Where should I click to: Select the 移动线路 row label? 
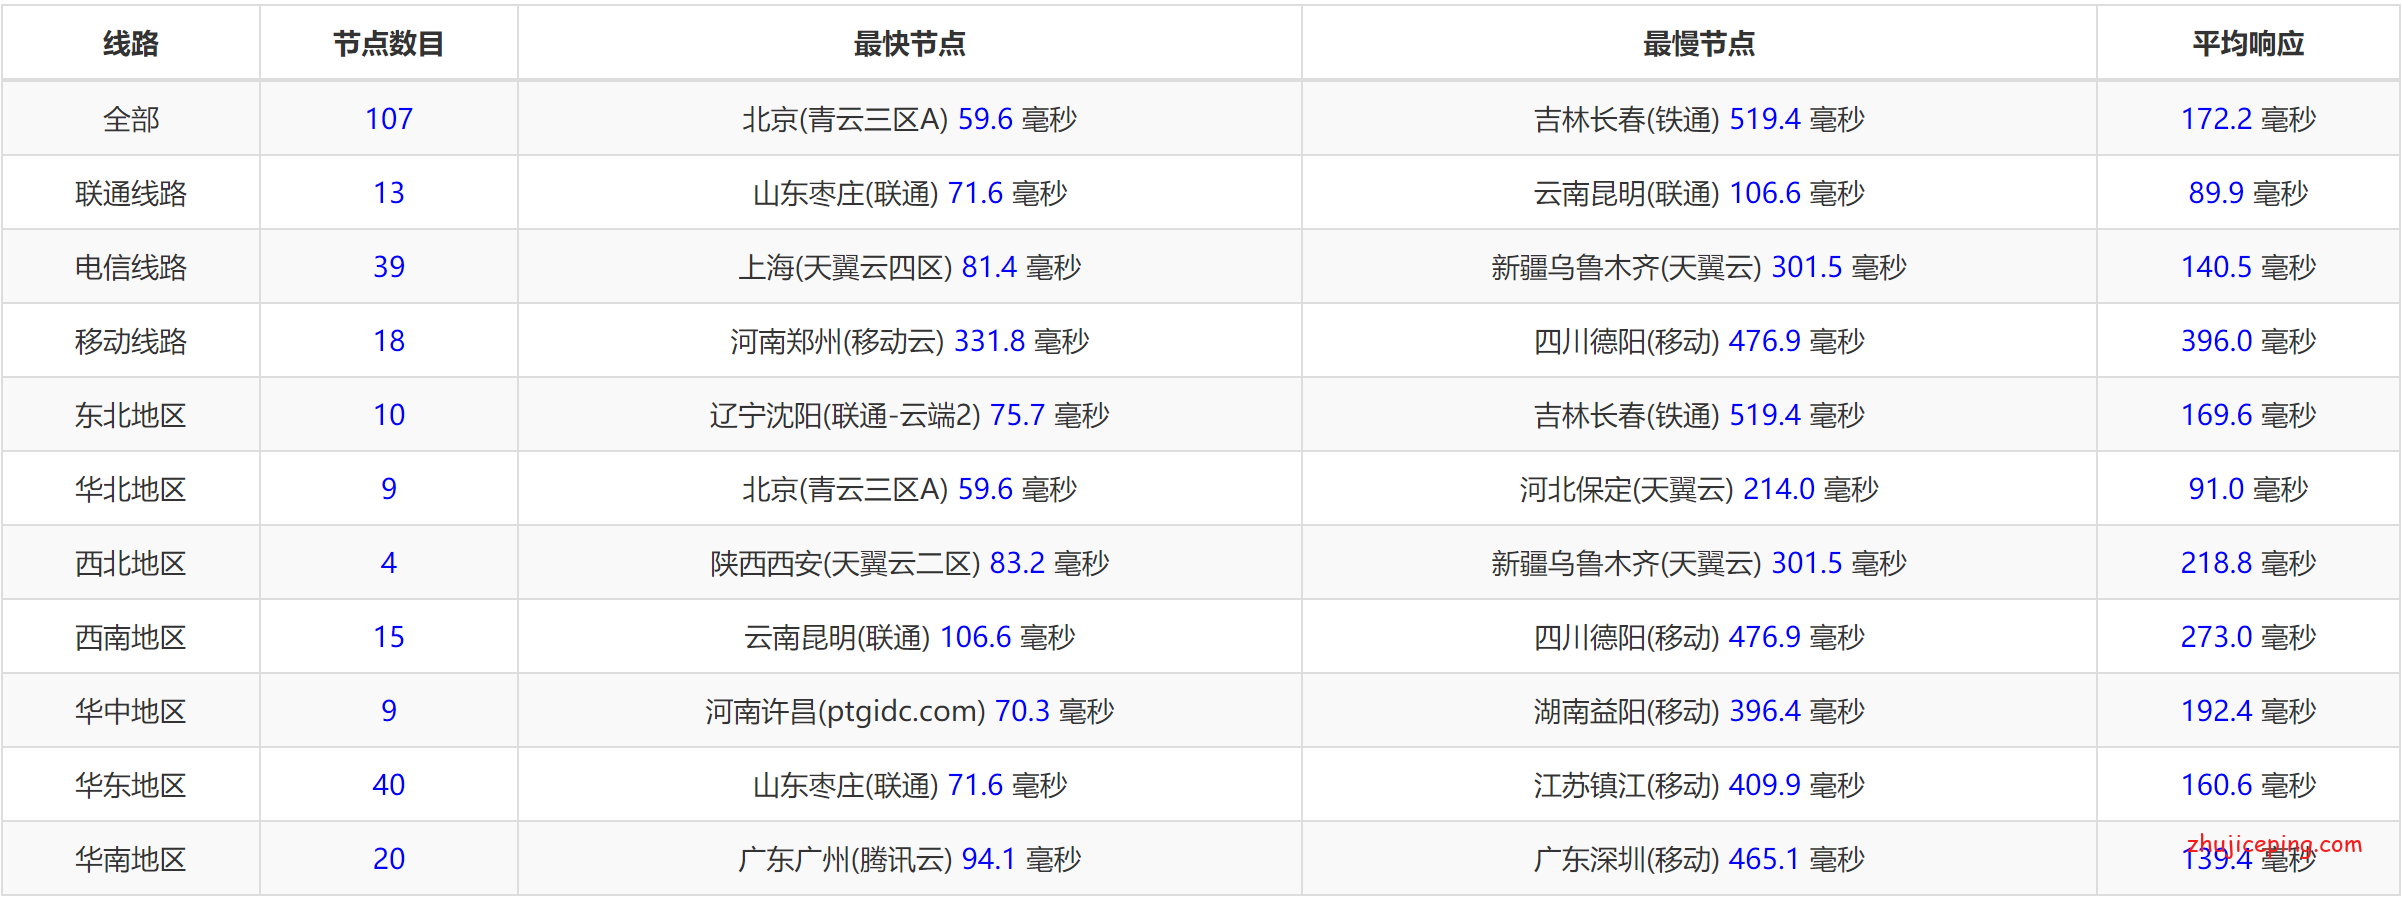tap(131, 341)
